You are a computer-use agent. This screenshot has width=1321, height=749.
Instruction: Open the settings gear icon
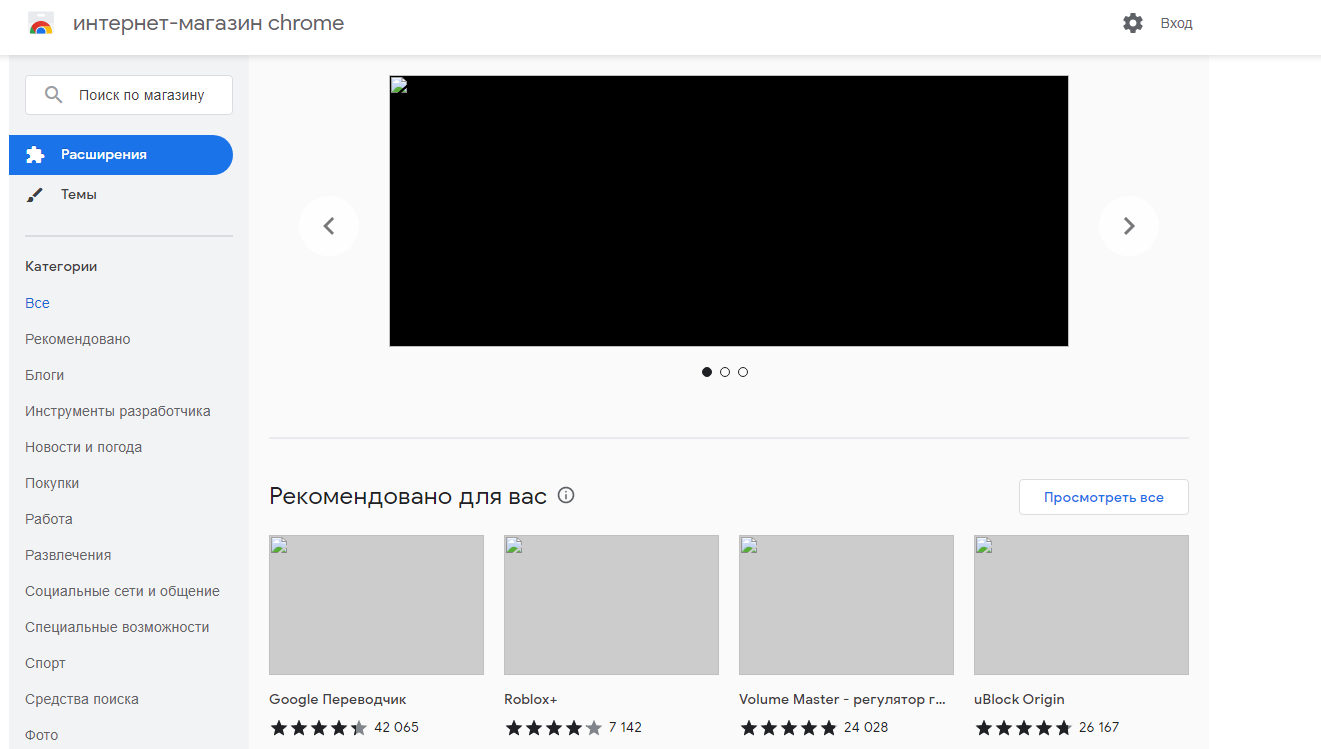1132,22
